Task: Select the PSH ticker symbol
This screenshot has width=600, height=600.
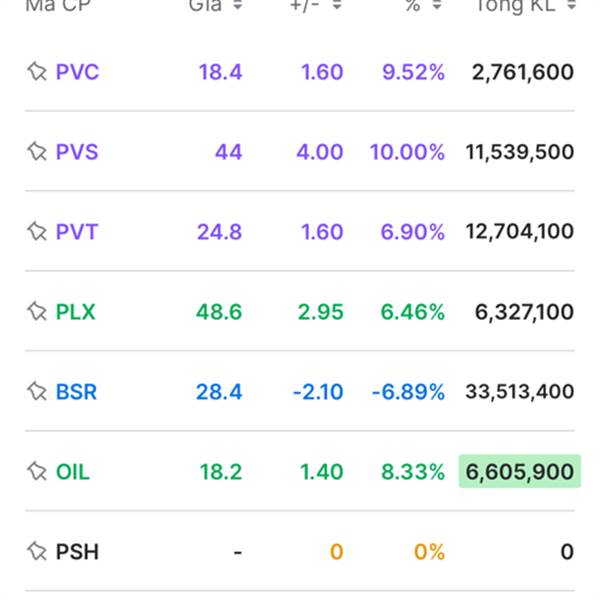Action: point(77,552)
